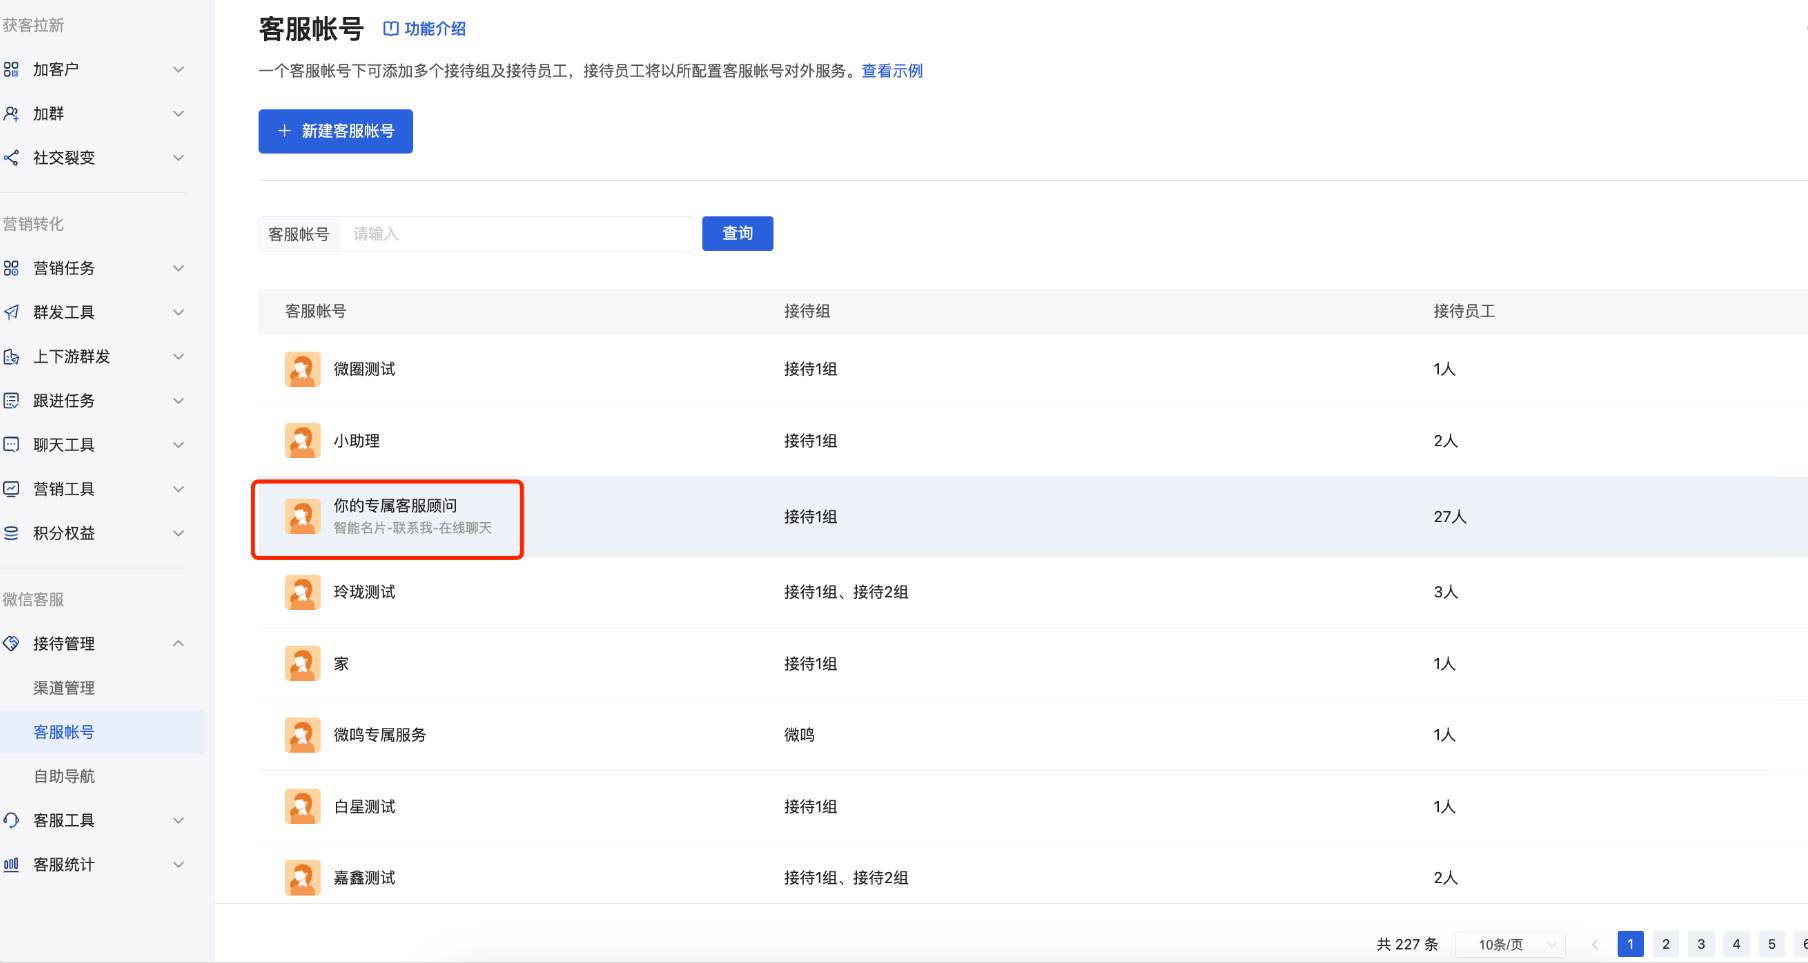Viewport: 1808px width, 963px height.
Task: Click the 新建客服帐号 button
Action: point(336,131)
